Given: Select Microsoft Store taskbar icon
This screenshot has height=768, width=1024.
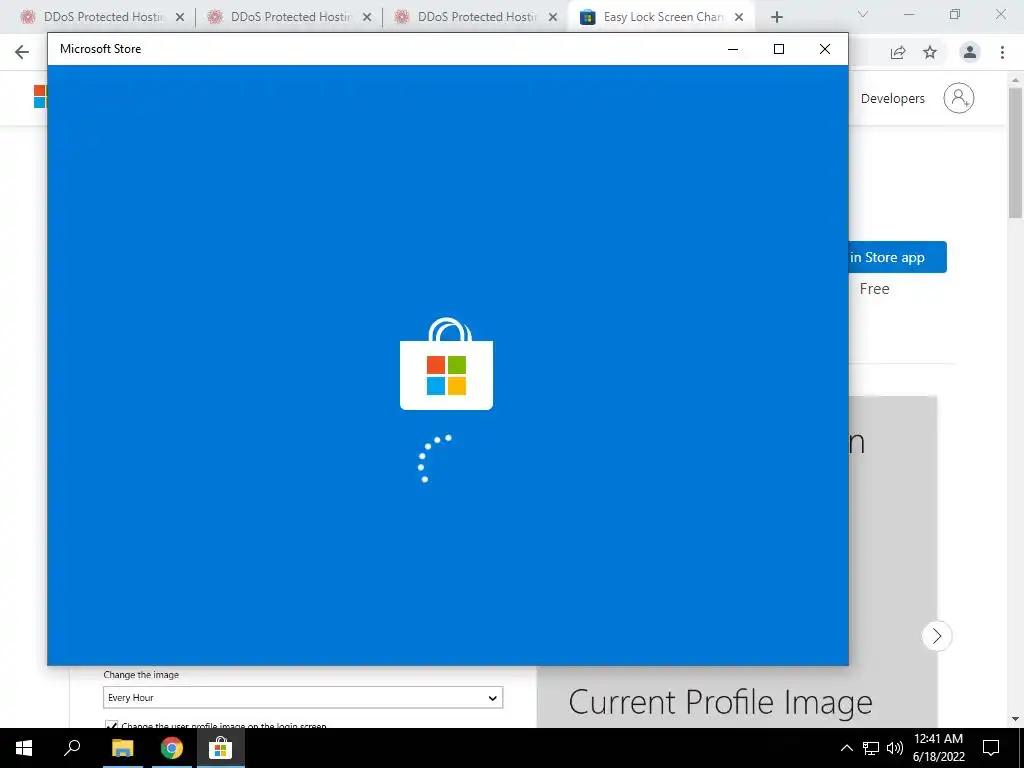Looking at the screenshot, I should point(221,748).
